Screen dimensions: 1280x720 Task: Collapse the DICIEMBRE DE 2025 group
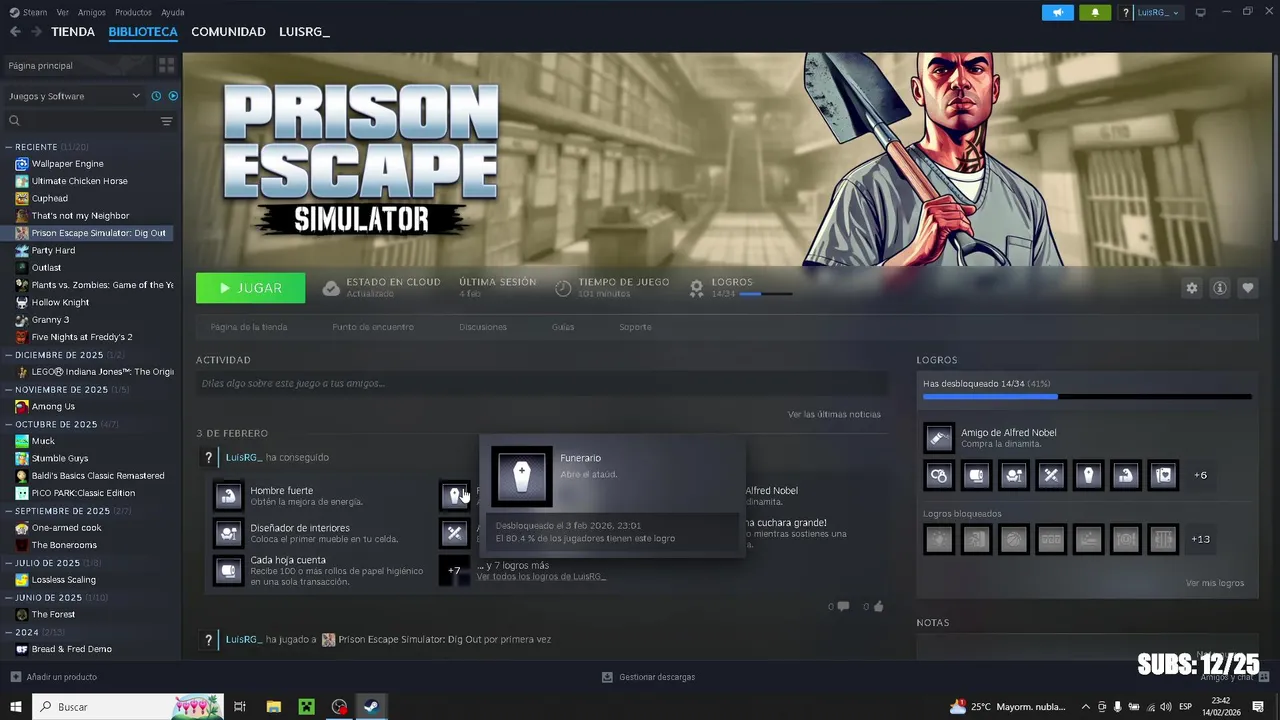[9, 355]
